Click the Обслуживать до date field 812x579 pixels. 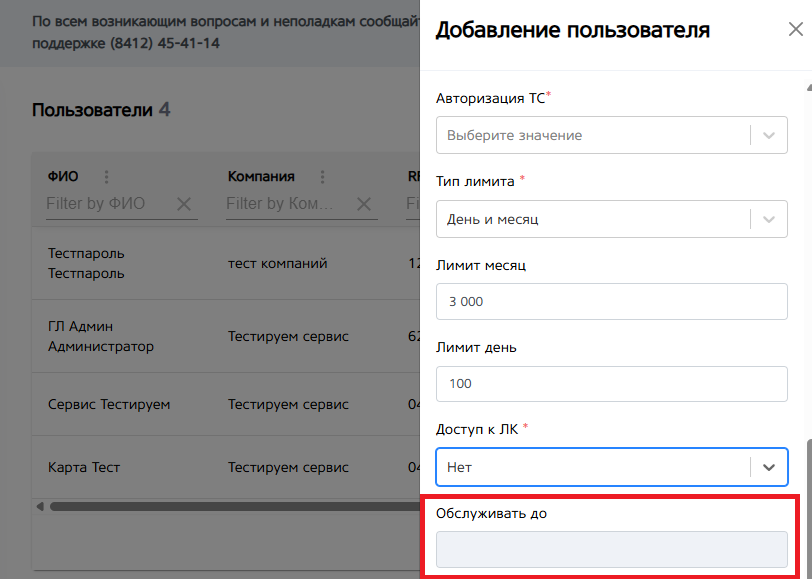[x=612, y=549]
